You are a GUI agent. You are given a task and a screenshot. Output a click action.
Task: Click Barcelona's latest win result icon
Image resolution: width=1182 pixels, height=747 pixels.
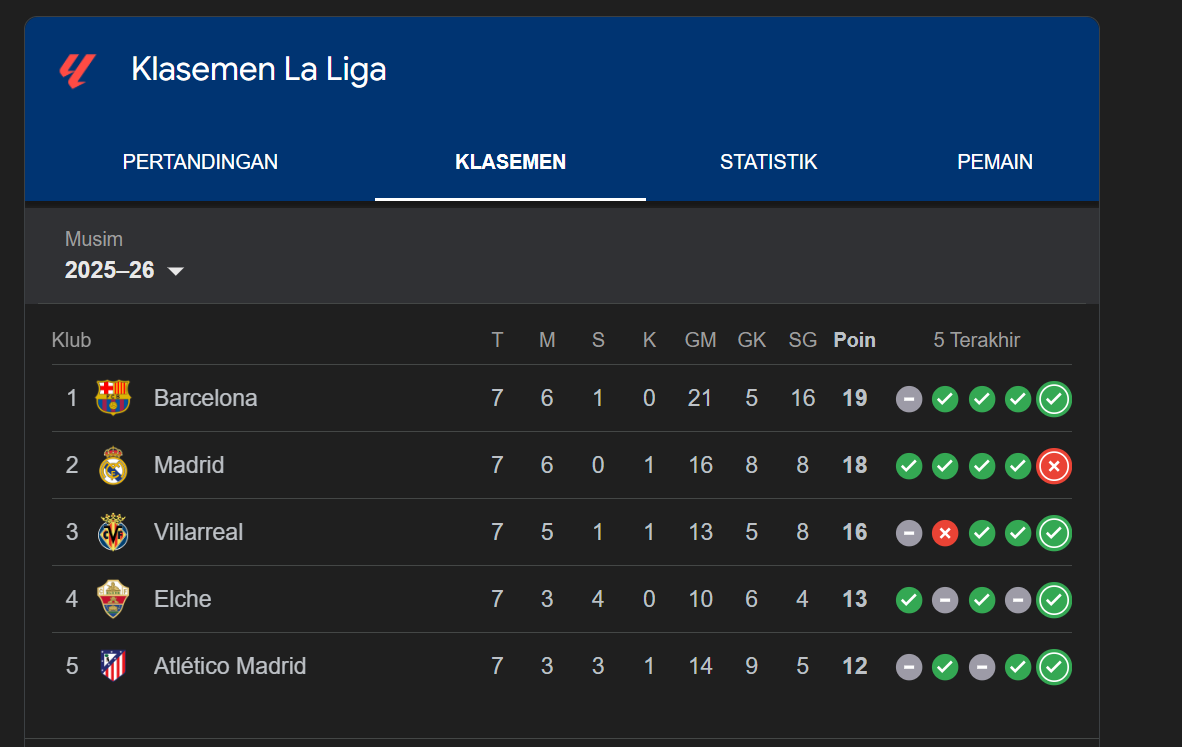point(1054,398)
